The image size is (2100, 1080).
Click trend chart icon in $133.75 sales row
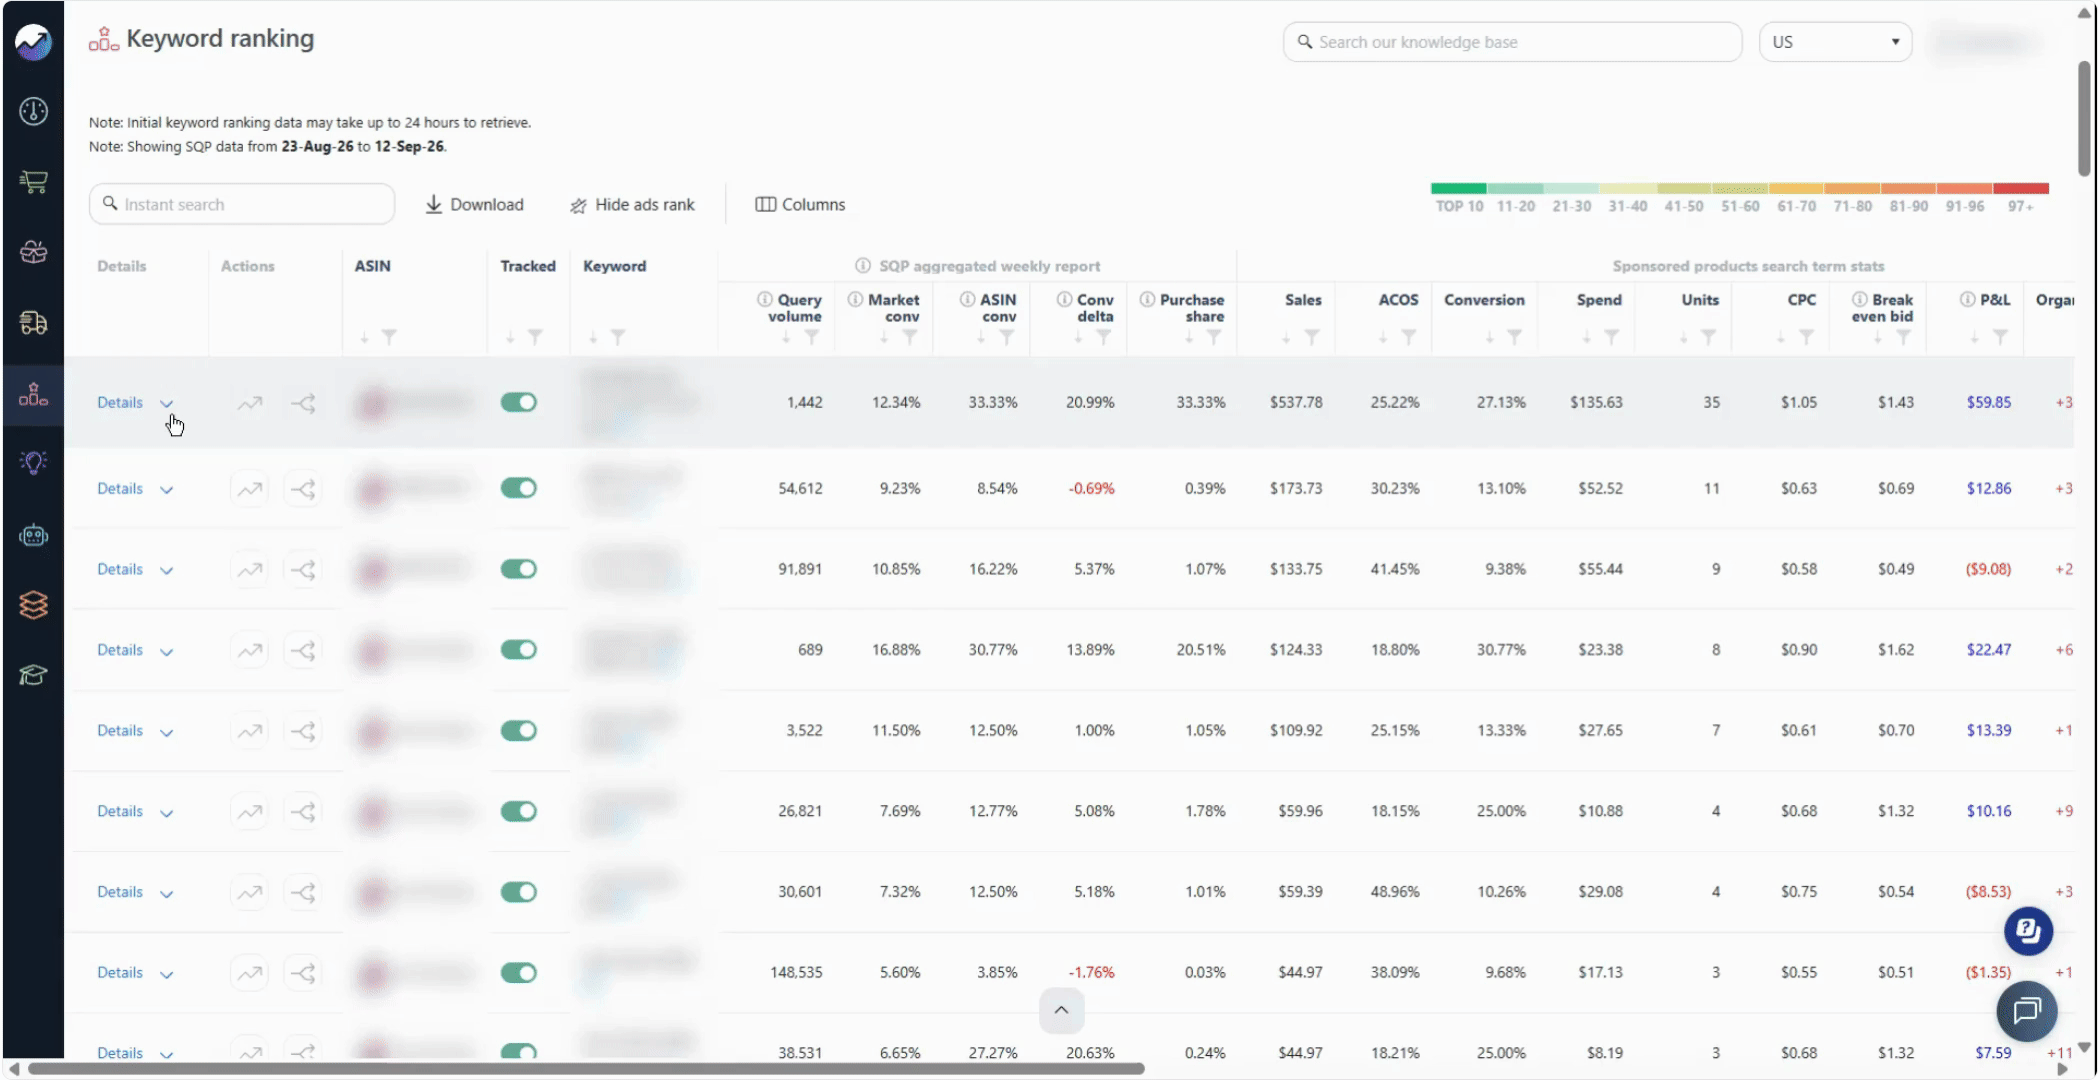pos(250,570)
